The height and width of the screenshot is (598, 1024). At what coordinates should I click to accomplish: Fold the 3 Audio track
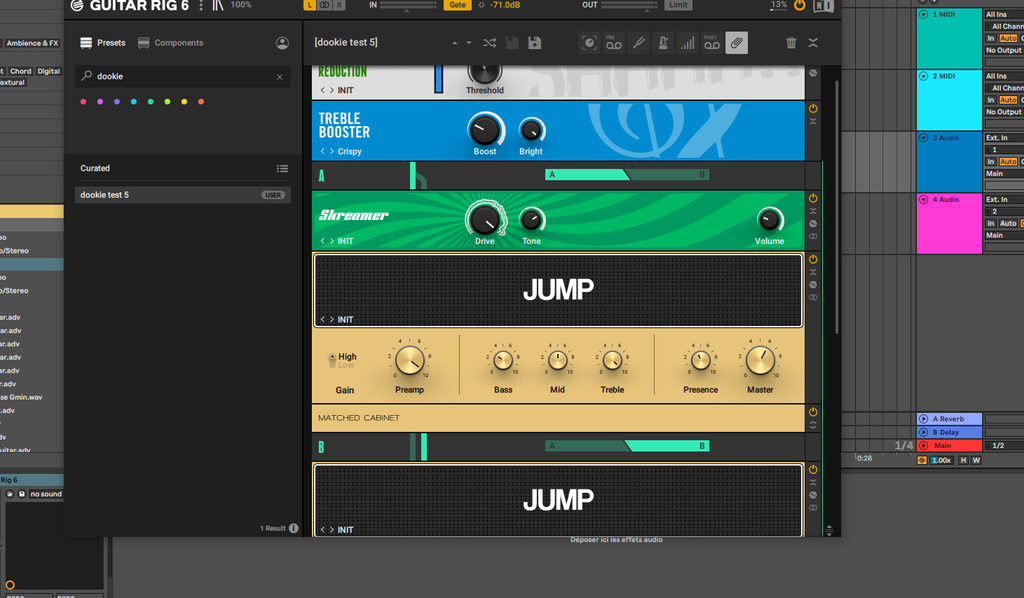(x=923, y=138)
